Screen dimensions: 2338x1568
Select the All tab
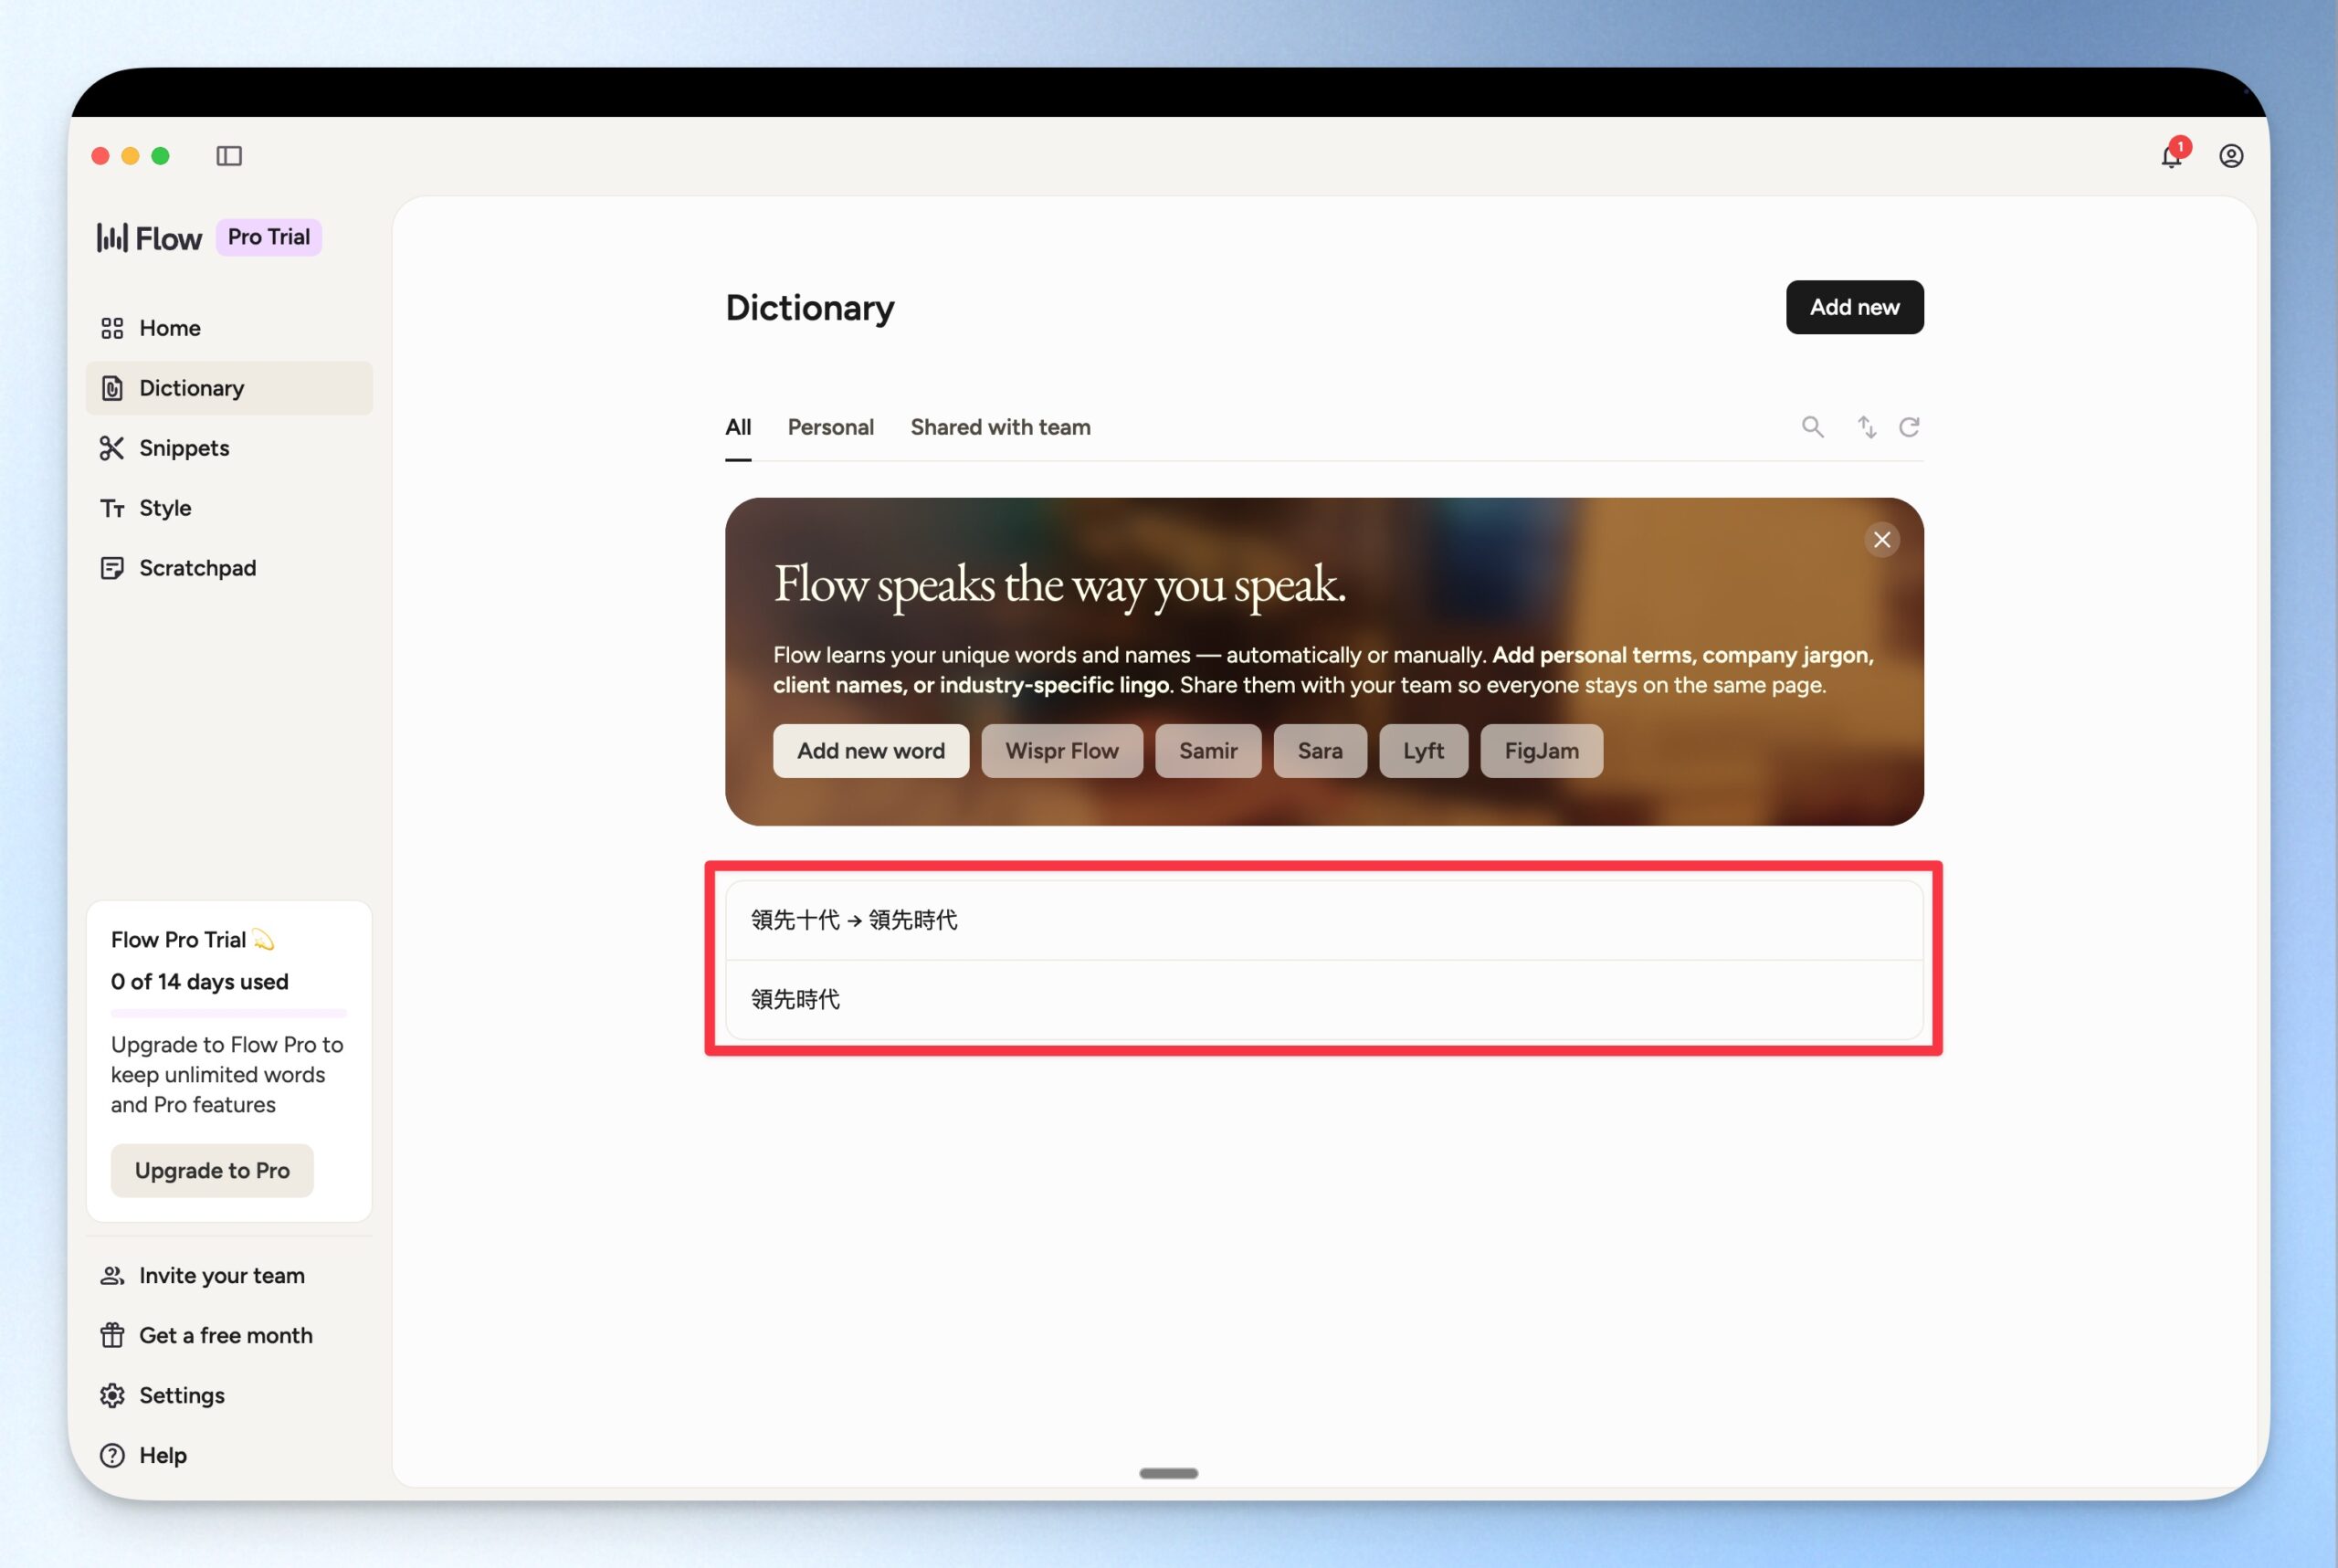738,427
